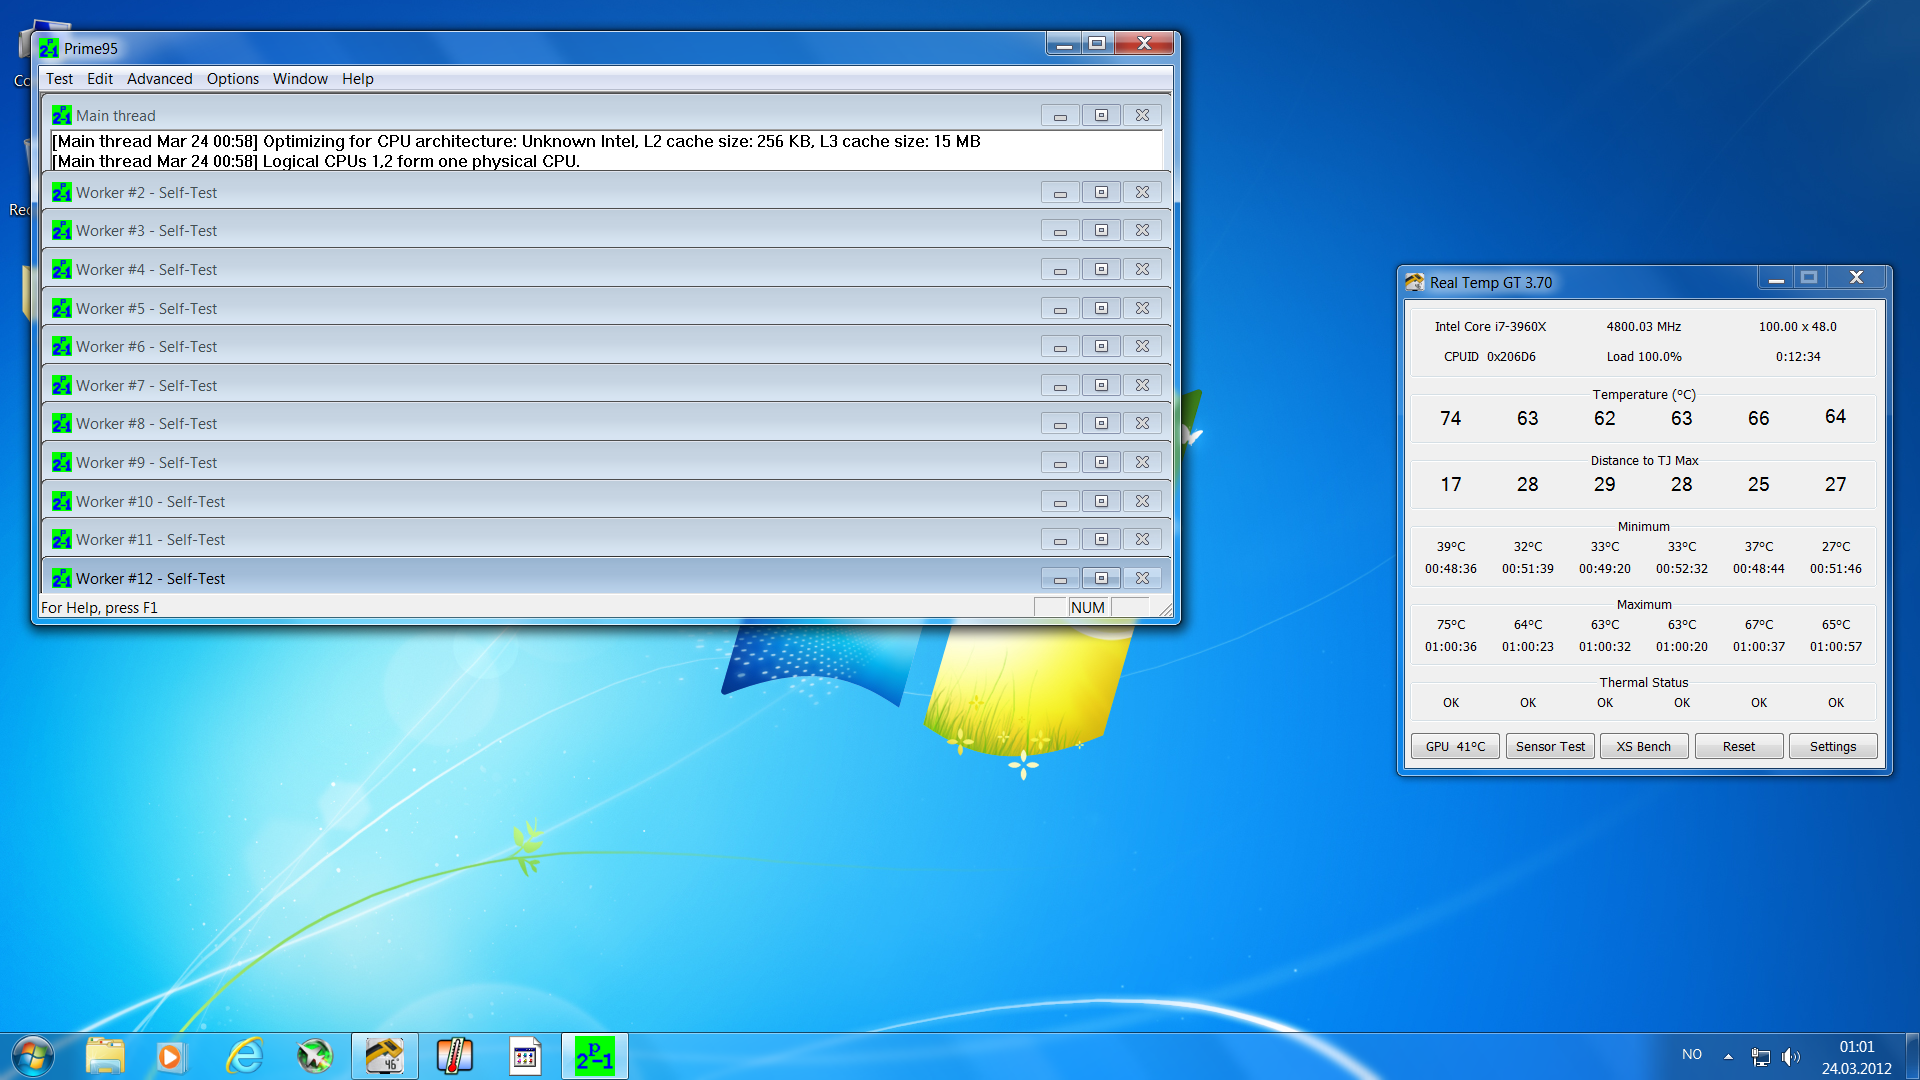Click the 75°C maximum temperature value
Screen dimensions: 1920x1080
(1451, 624)
